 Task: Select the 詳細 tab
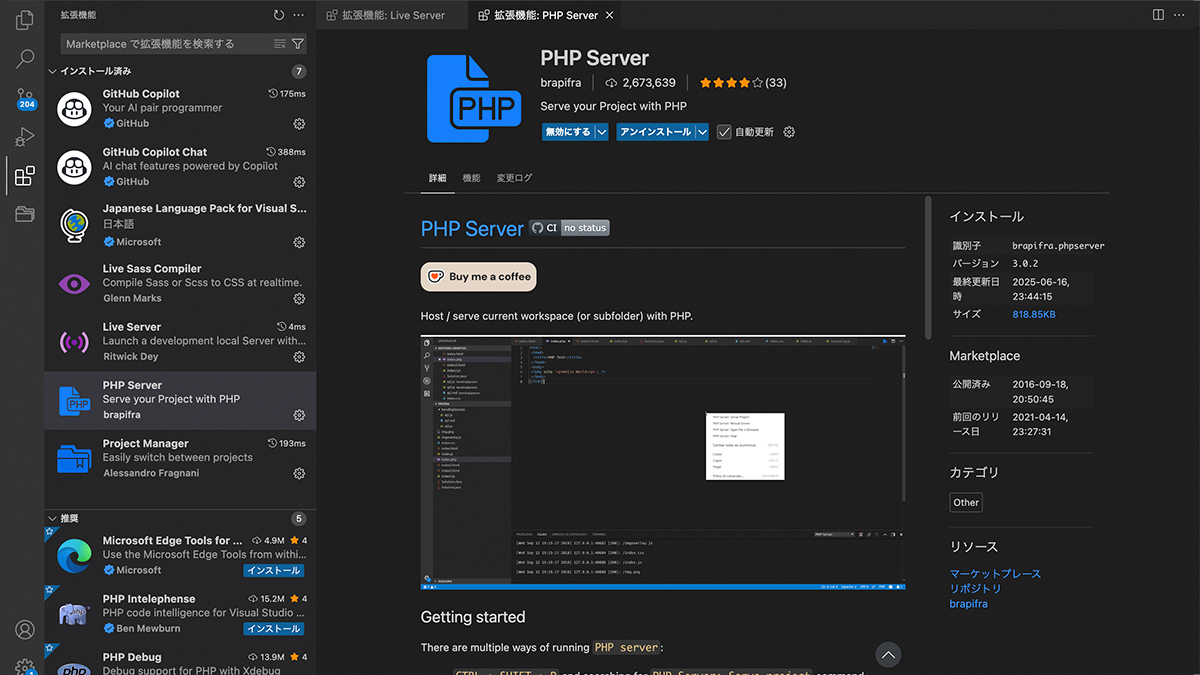pyautogui.click(x=438, y=178)
